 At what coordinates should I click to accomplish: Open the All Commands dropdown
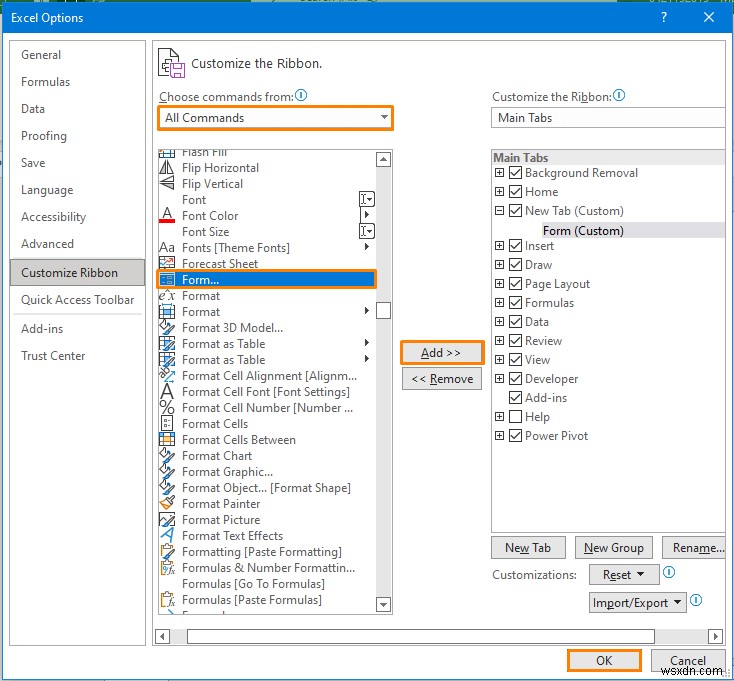tap(276, 117)
